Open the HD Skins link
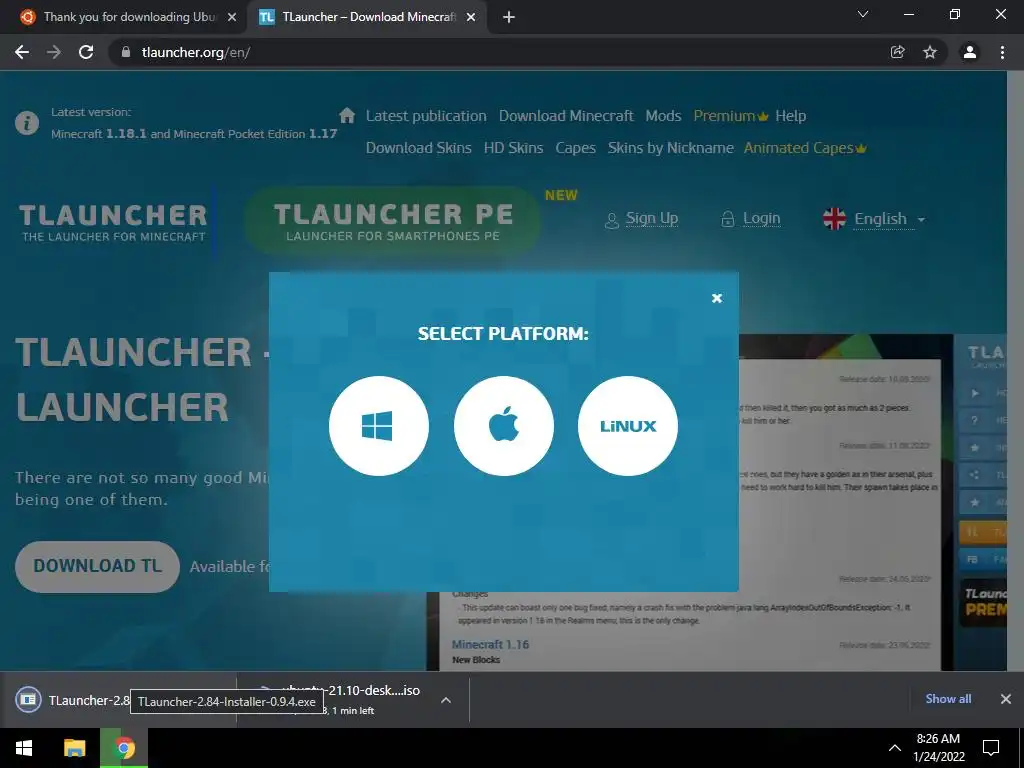Viewport: 1024px width, 768px height. [x=513, y=148]
